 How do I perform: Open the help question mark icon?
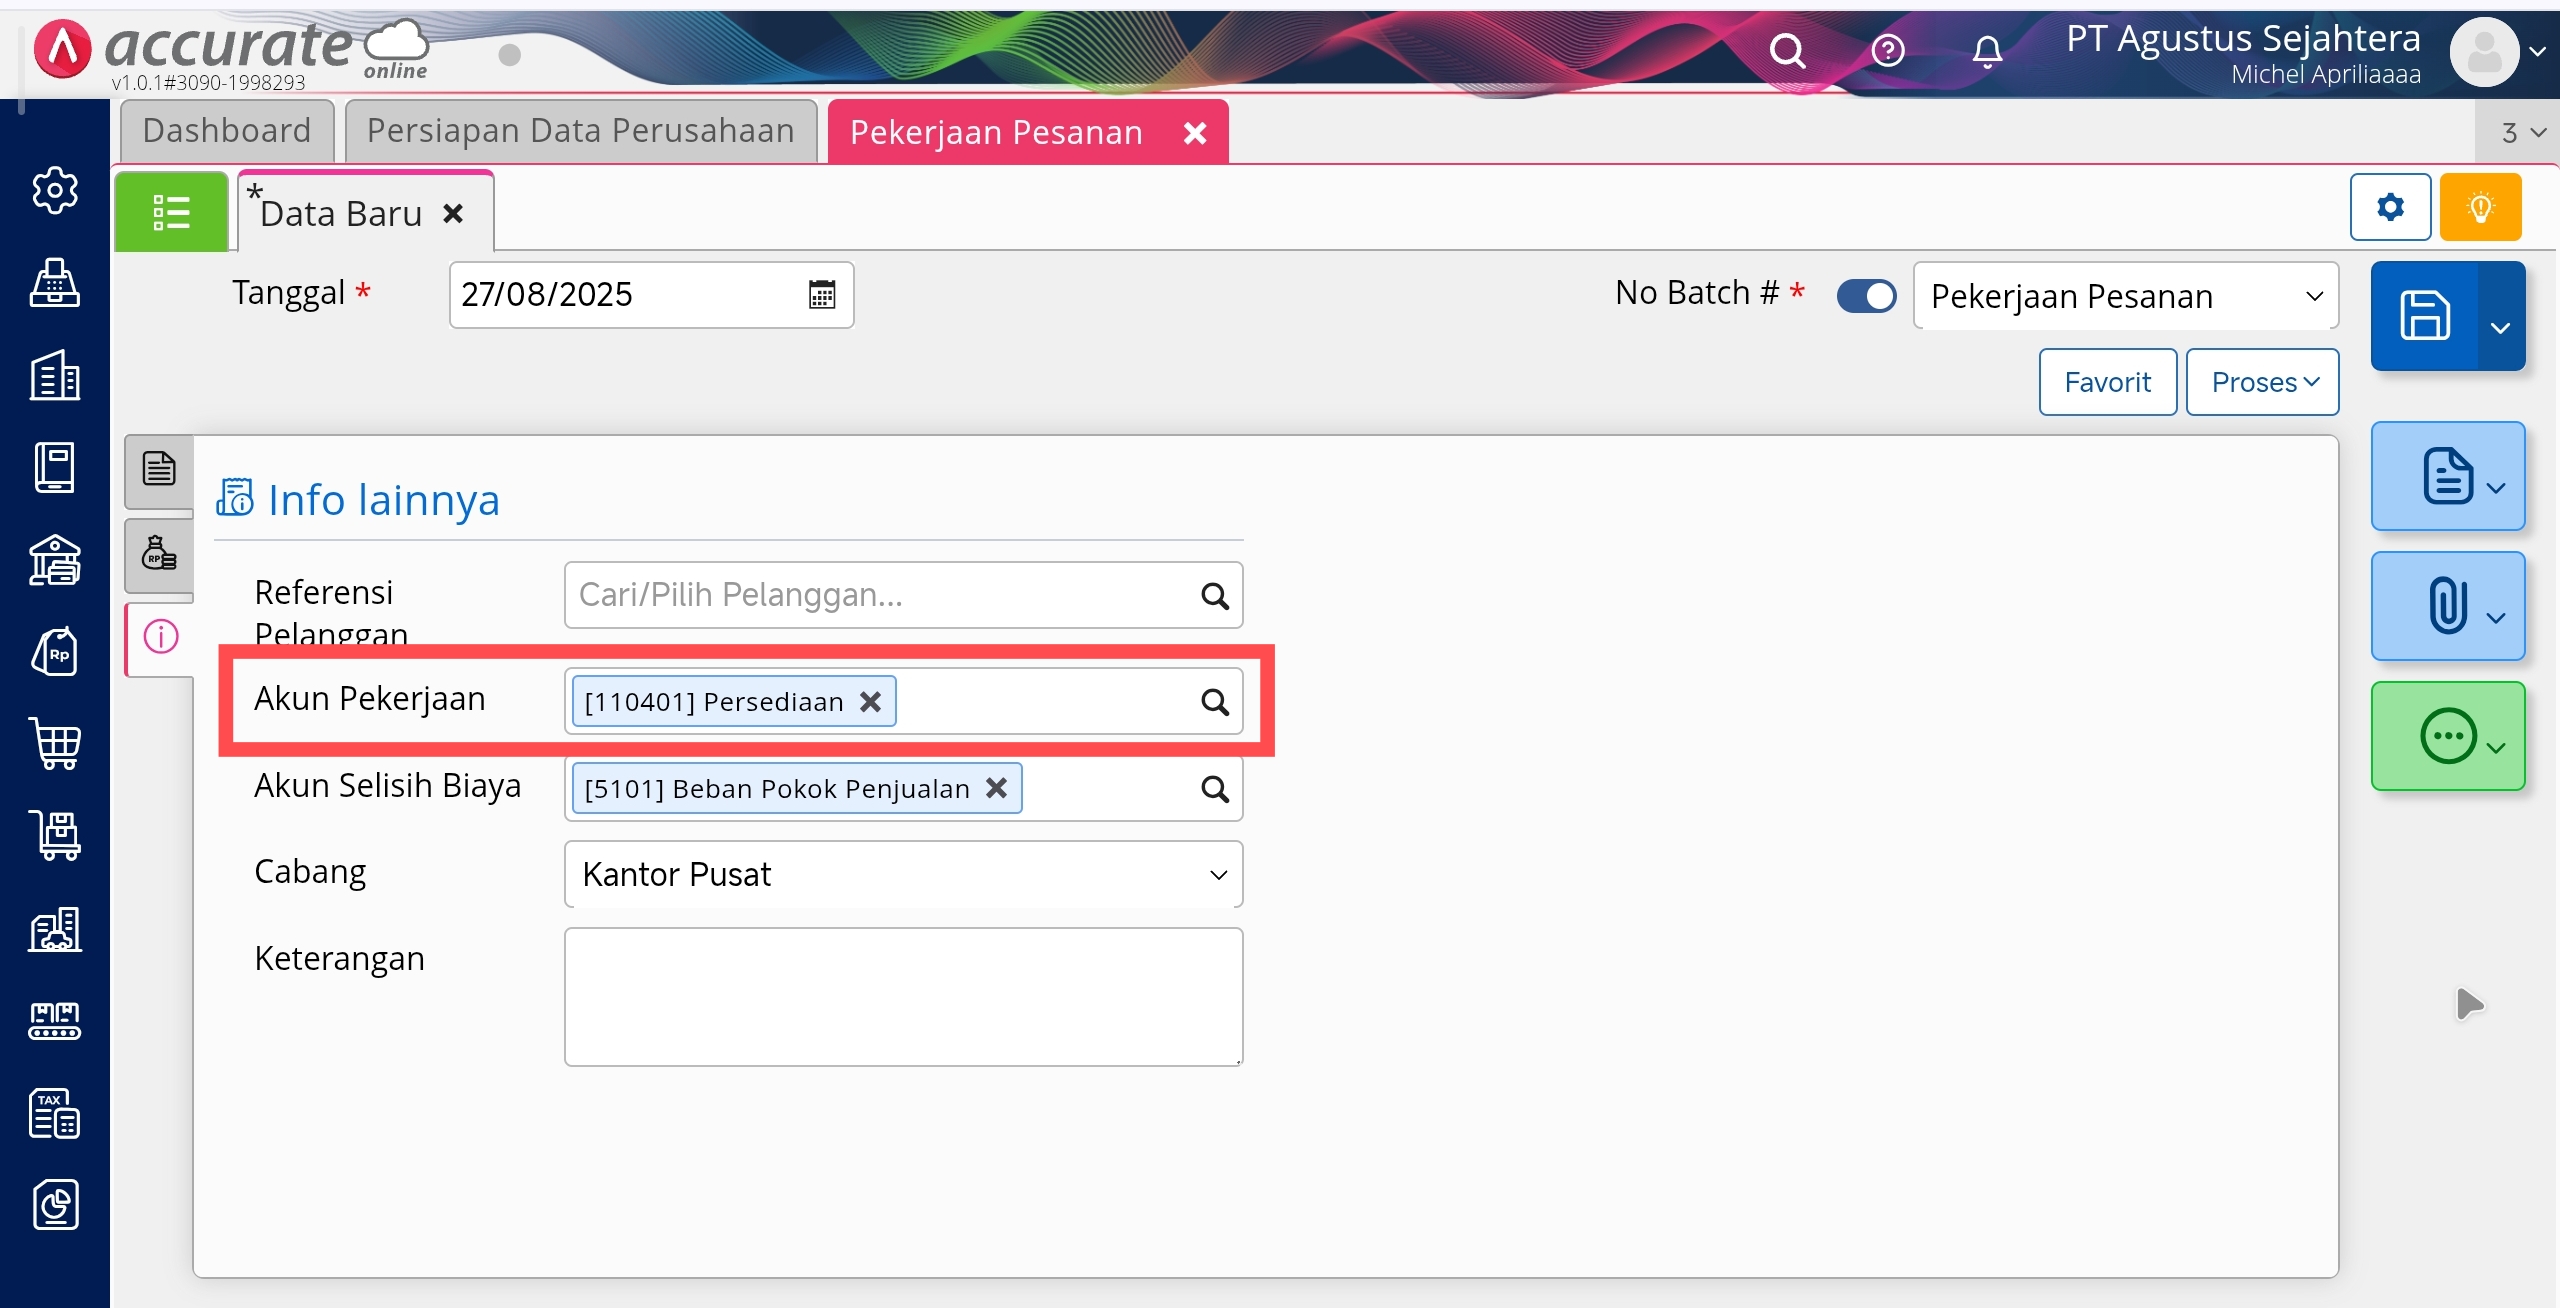(x=1888, y=50)
